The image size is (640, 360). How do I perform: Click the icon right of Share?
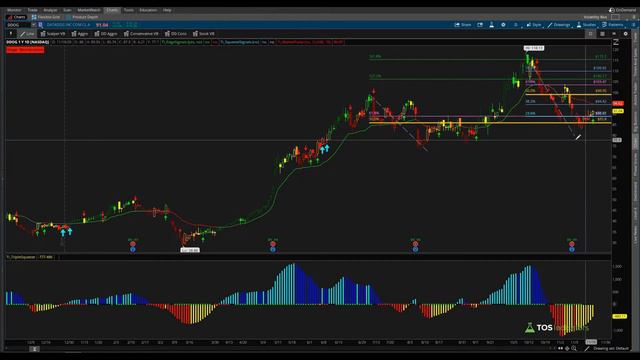[480, 25]
